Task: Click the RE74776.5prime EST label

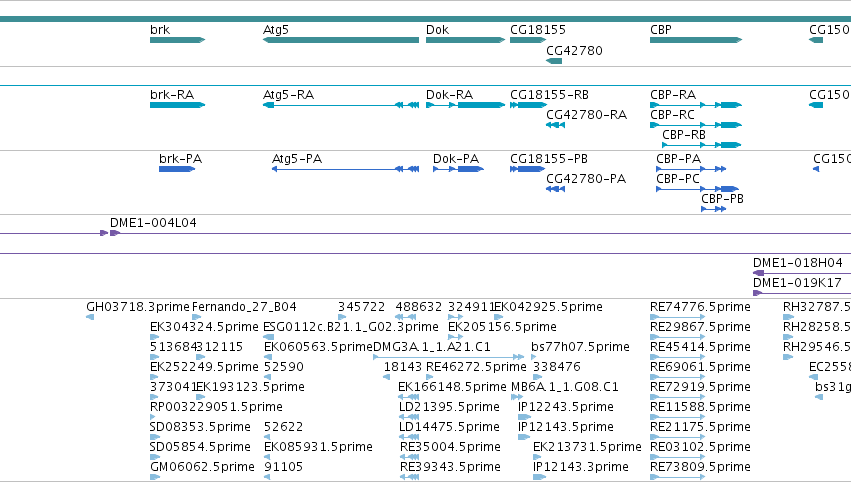Action: (x=701, y=307)
